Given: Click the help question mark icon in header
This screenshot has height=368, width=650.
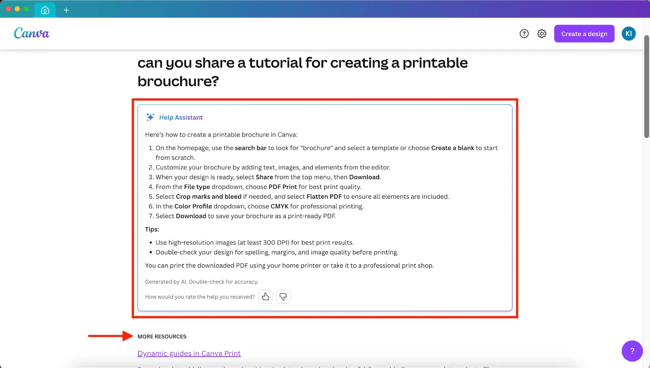Looking at the screenshot, I should click(524, 34).
